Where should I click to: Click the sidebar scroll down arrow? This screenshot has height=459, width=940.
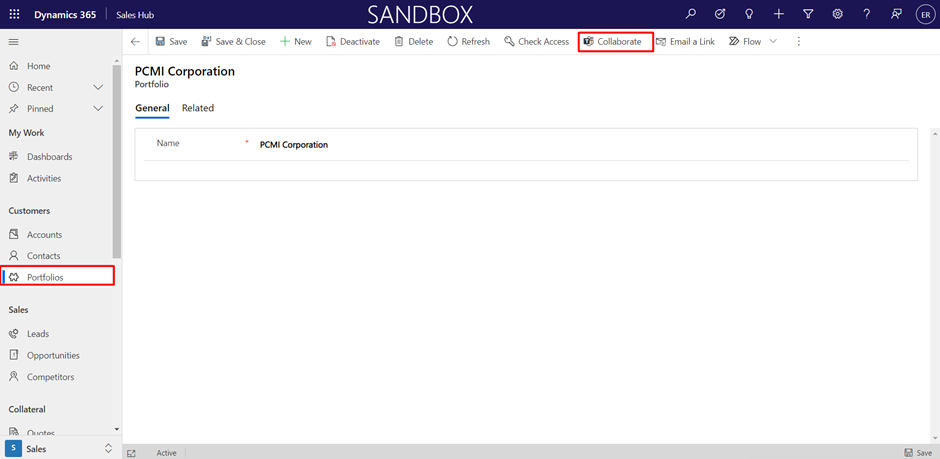[117, 430]
